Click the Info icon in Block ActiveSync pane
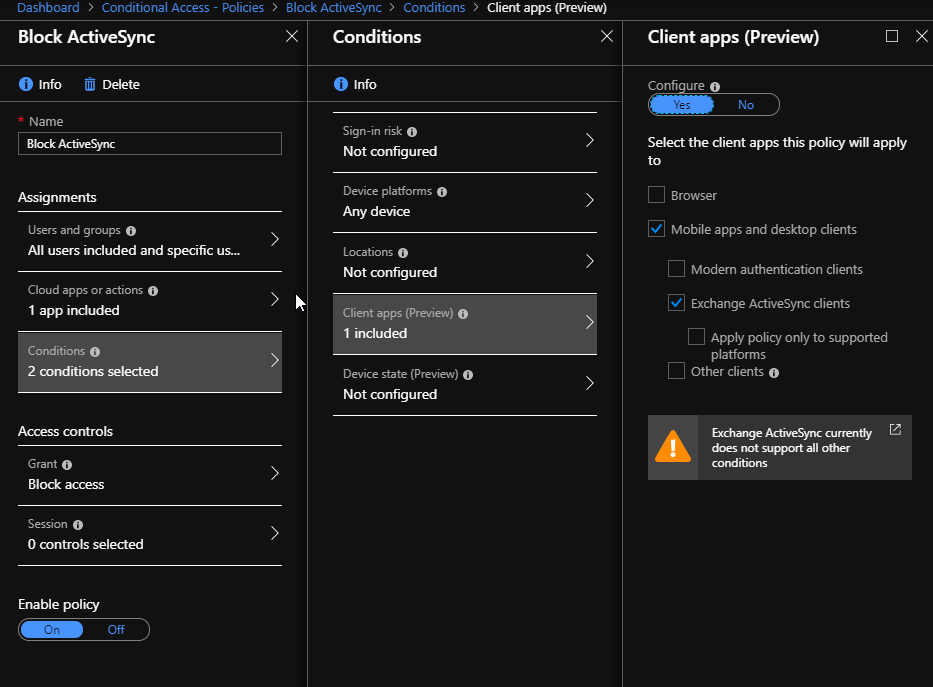Viewport: 933px width, 687px height. (x=26, y=84)
